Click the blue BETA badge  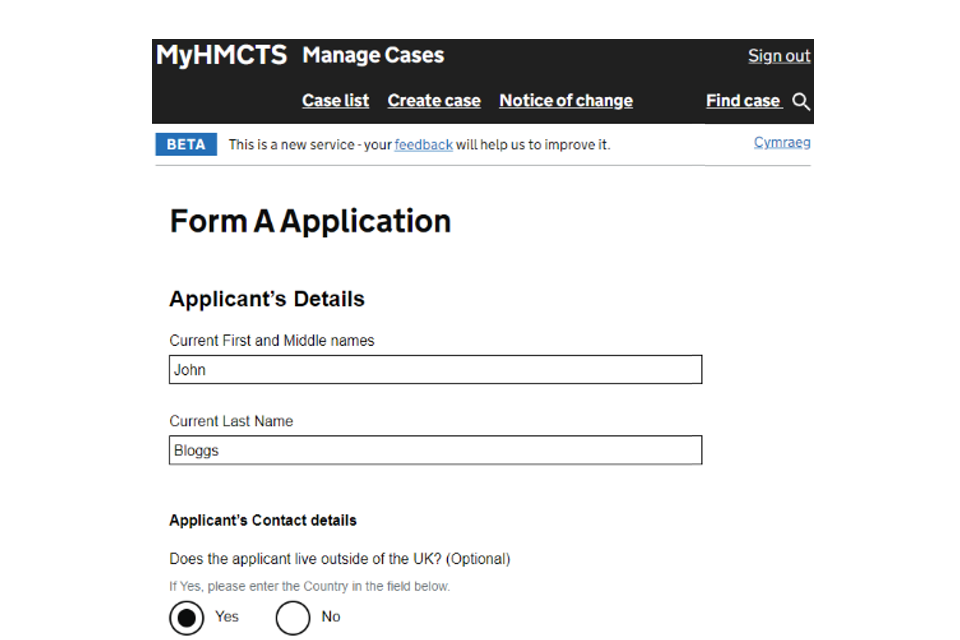coord(186,144)
